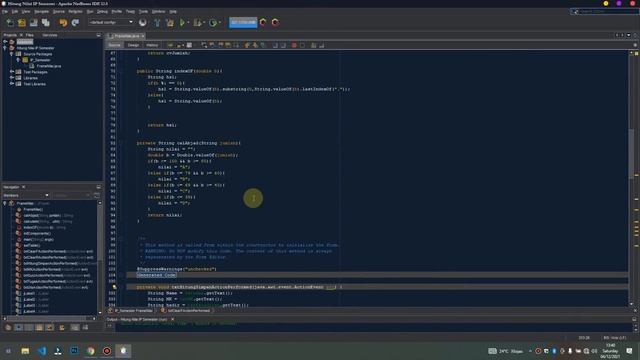Click the red recorder icon in taskbar
640x360 pixels.
tap(107, 351)
